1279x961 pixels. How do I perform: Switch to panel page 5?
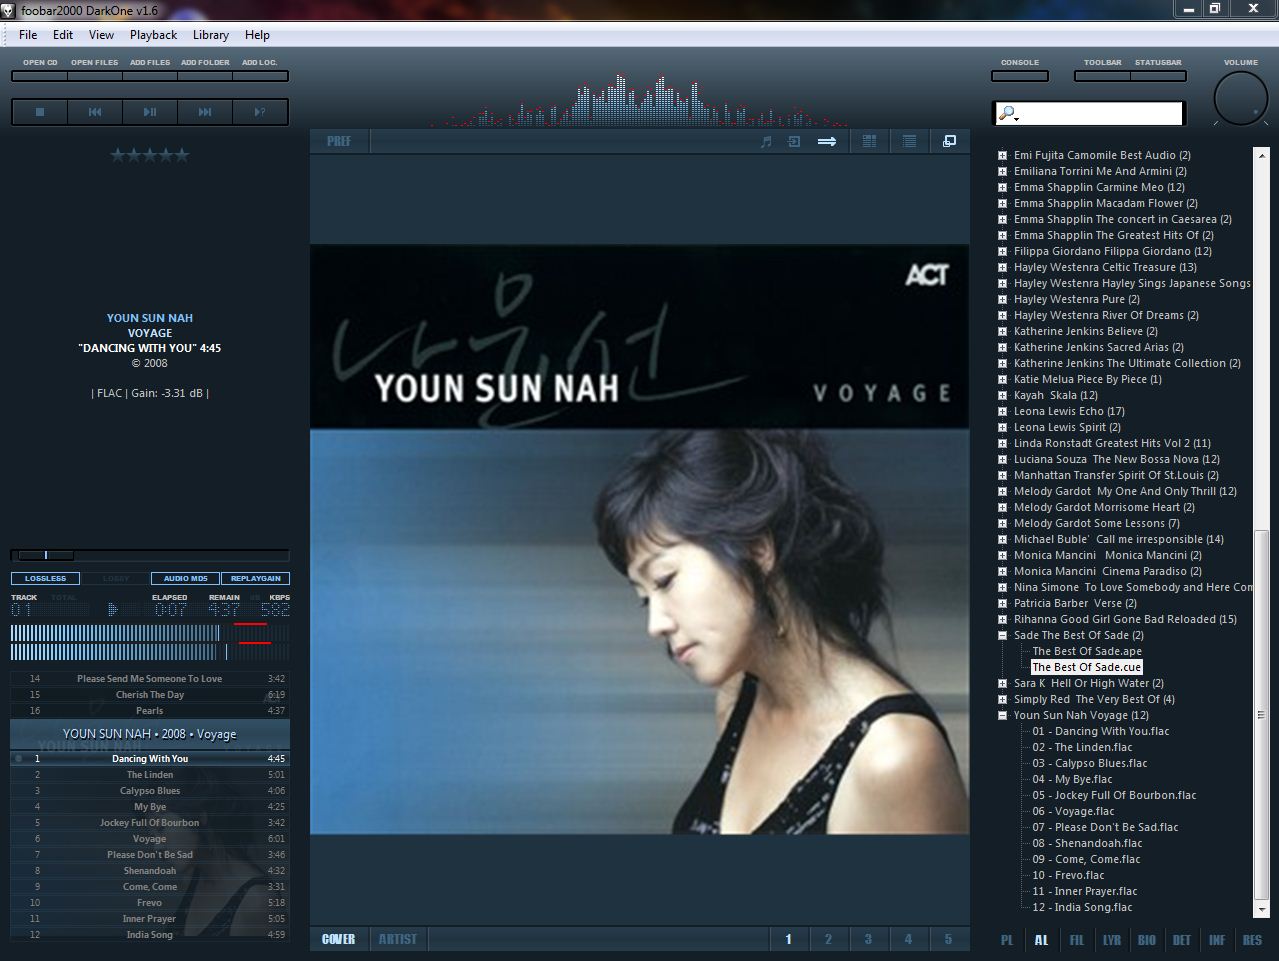(948, 939)
